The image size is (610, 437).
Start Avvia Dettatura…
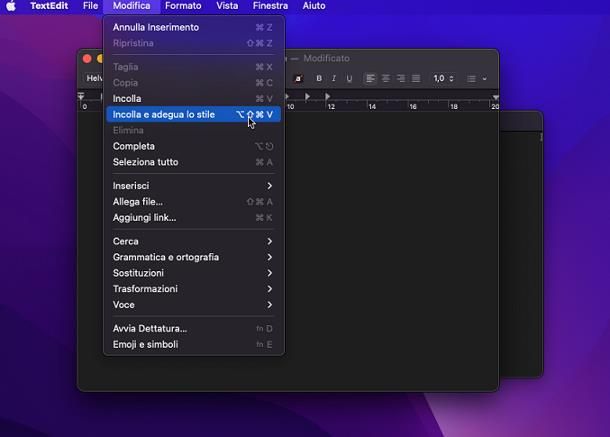click(193, 328)
